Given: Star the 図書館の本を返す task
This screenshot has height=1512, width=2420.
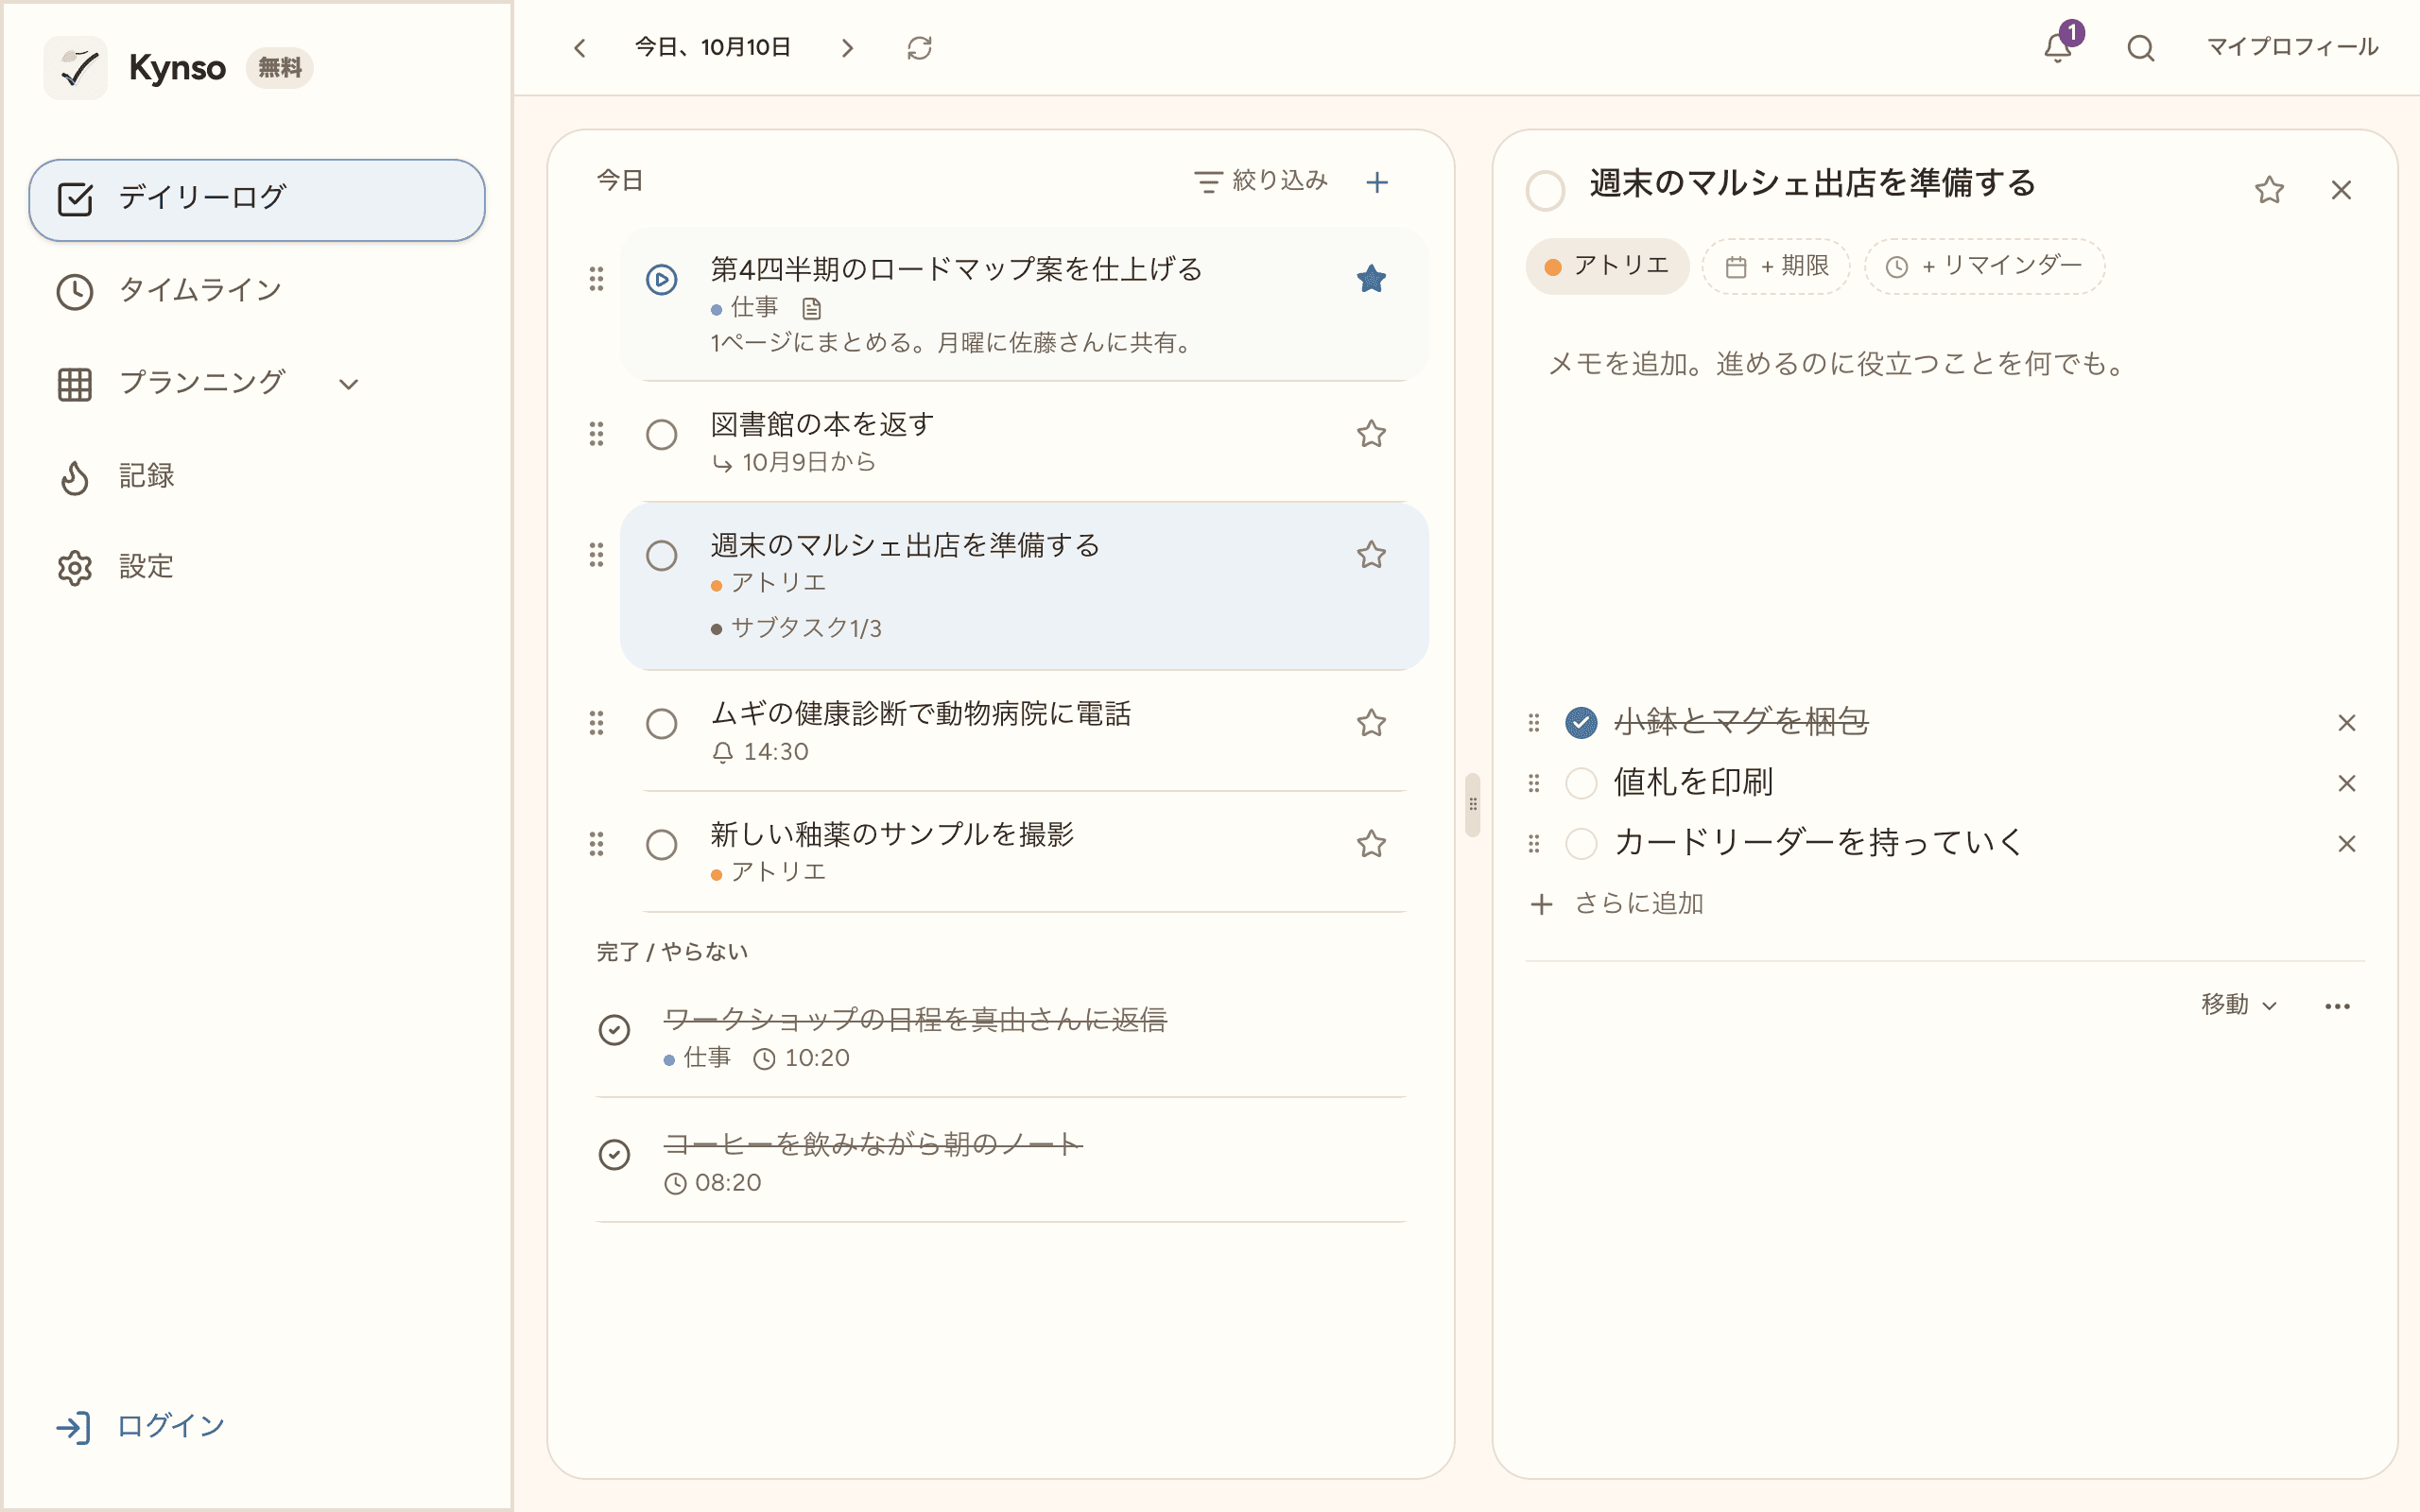Looking at the screenshot, I should 1371,434.
